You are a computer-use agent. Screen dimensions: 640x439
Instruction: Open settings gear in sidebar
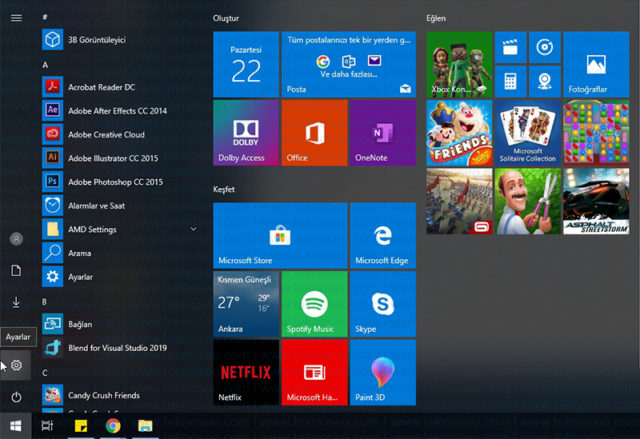pos(16,365)
